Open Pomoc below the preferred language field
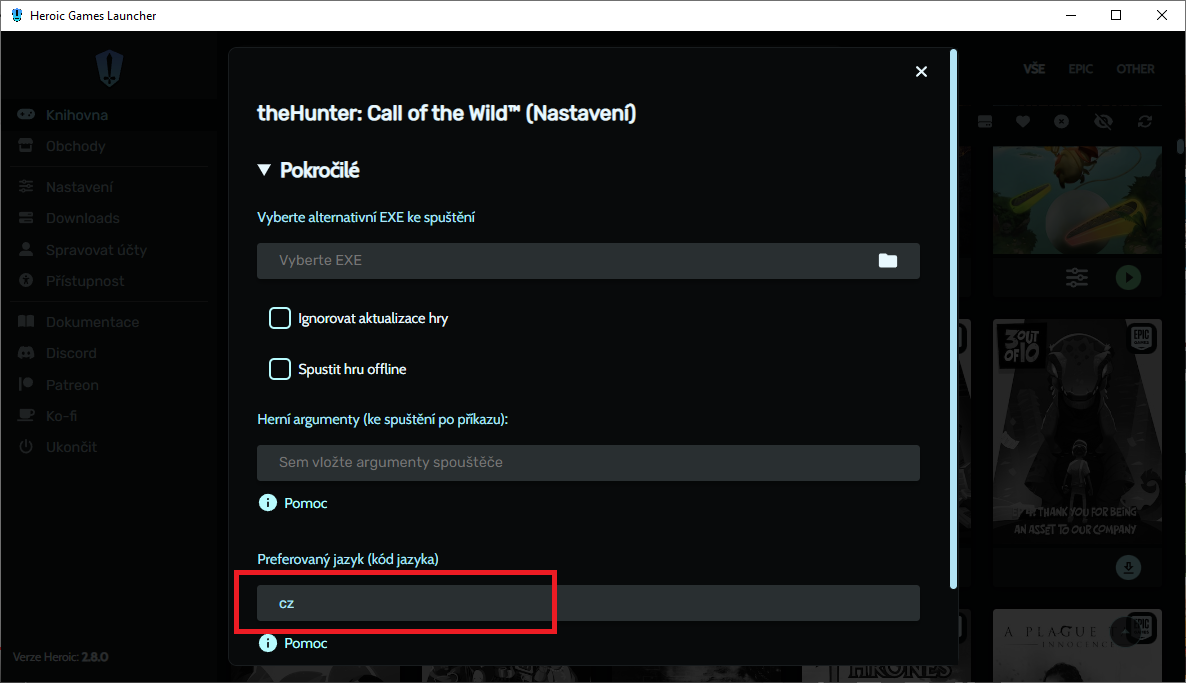Viewport: 1186px width, 683px height. pyautogui.click(x=305, y=643)
